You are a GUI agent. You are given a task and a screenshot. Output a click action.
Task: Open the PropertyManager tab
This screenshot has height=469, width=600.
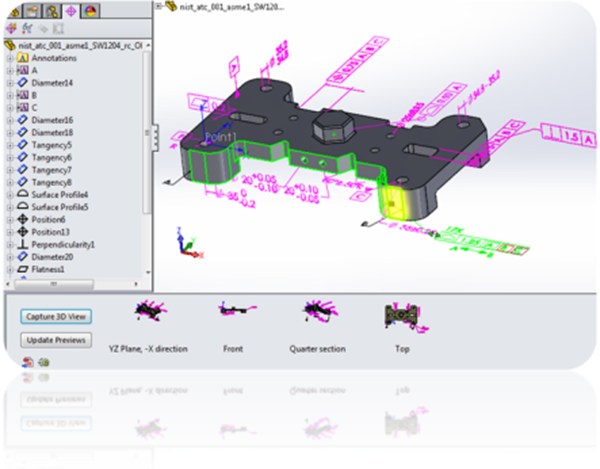[33, 11]
